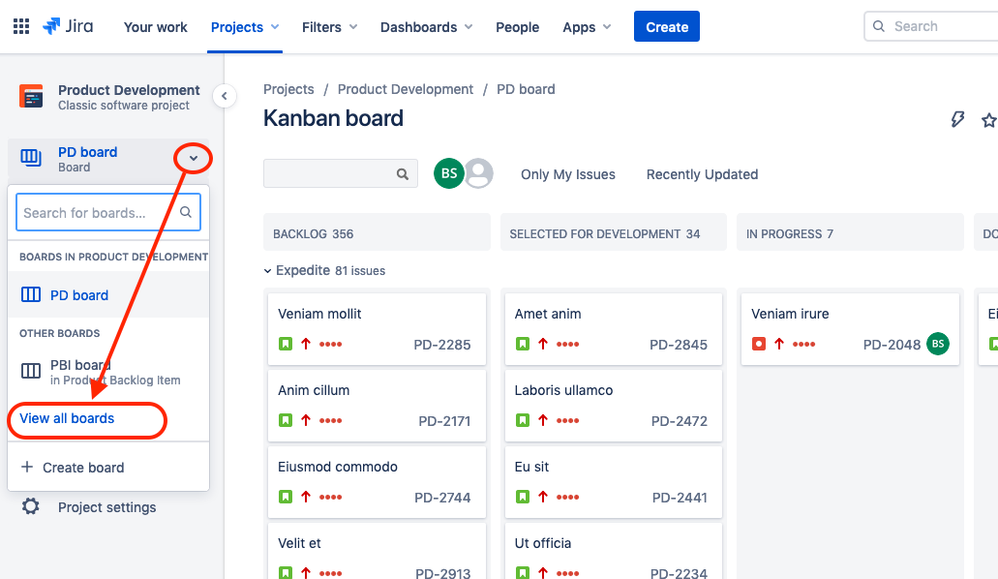Open issue key PD-2285

[x=442, y=345]
